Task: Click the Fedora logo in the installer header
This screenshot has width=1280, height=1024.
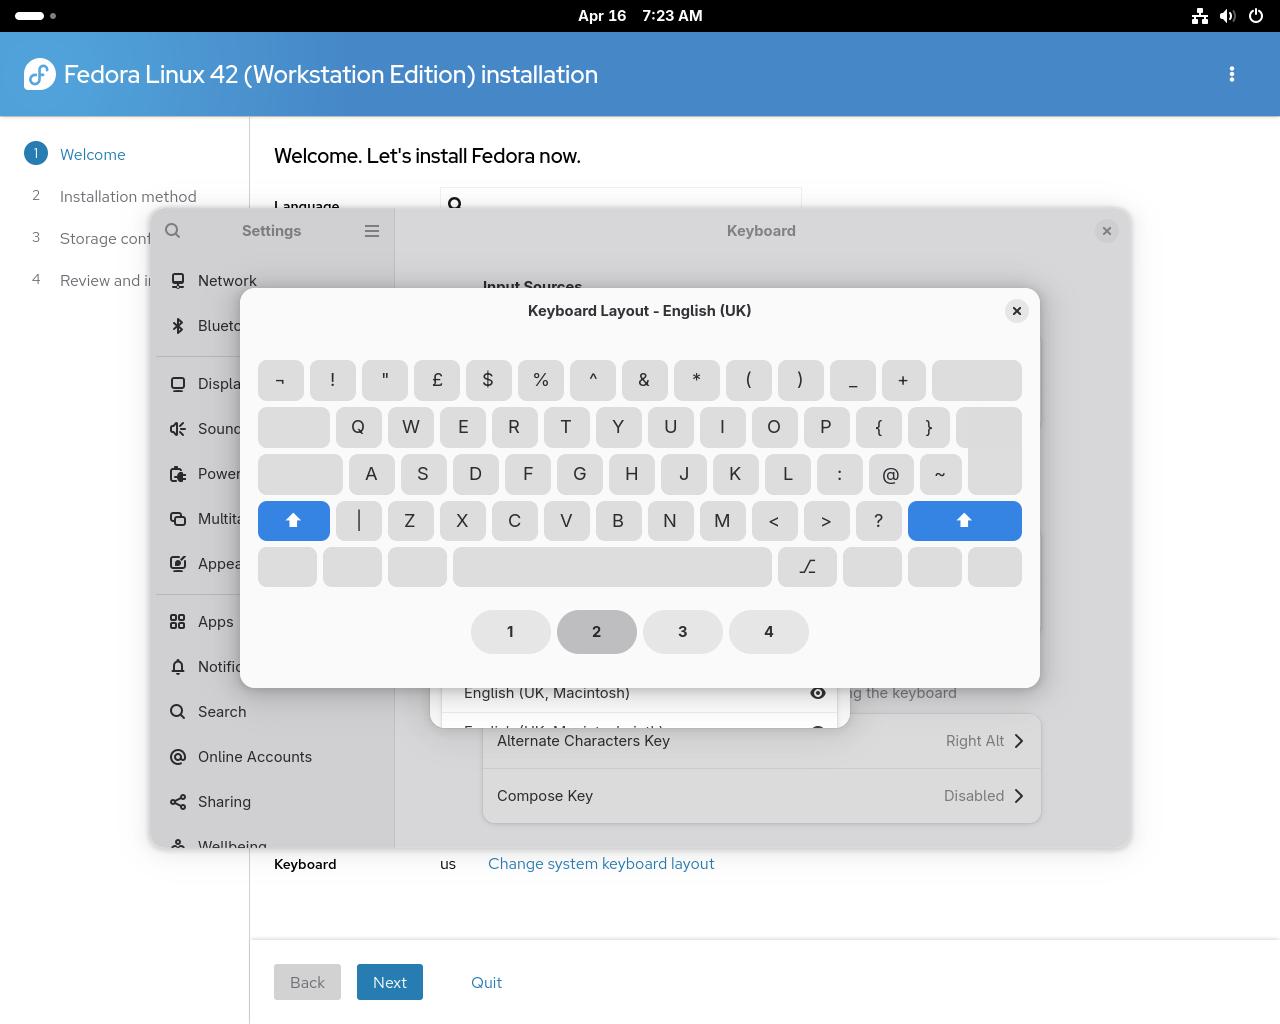Action: click(40, 74)
